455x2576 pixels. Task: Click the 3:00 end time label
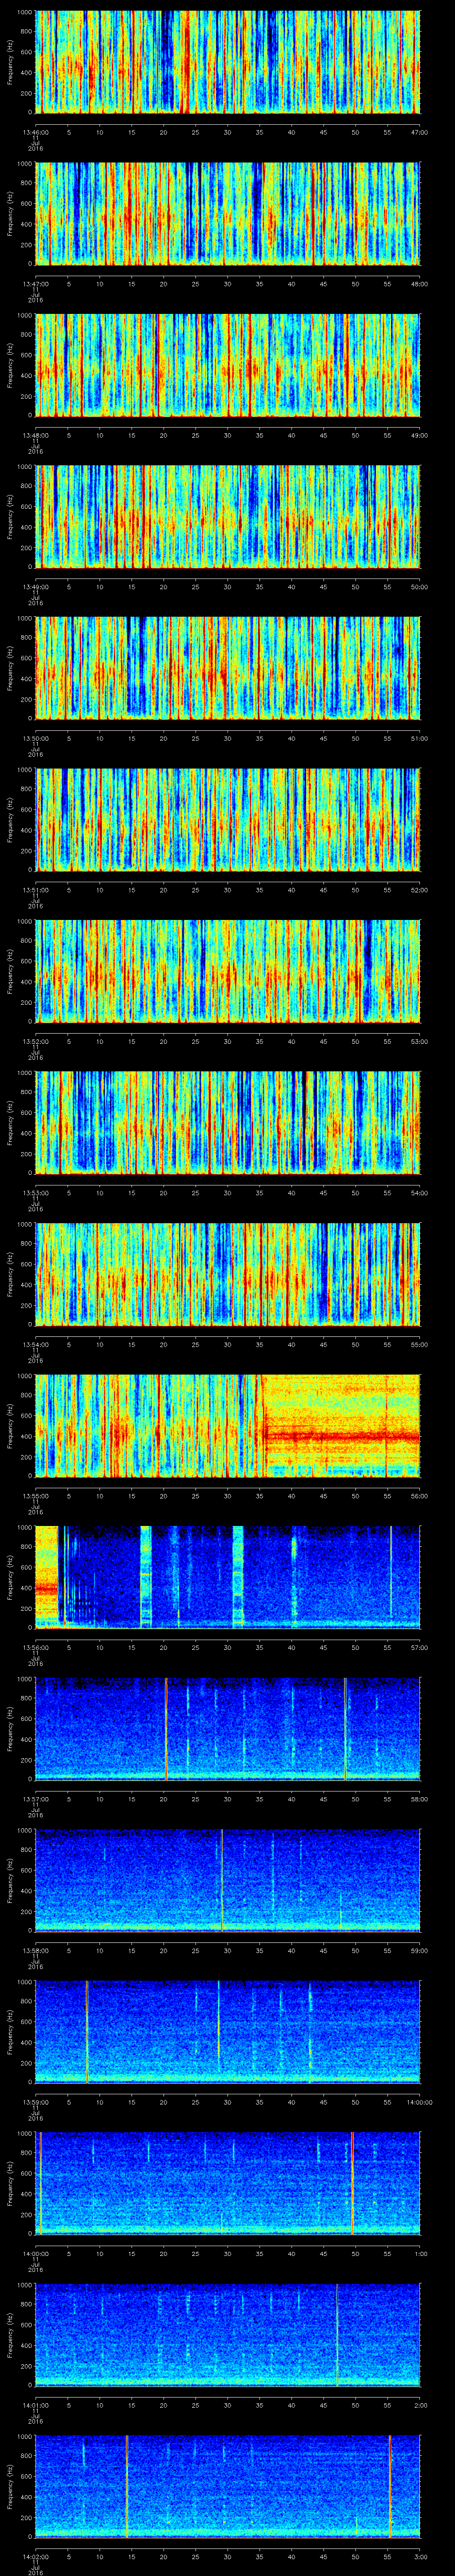click(420, 2556)
